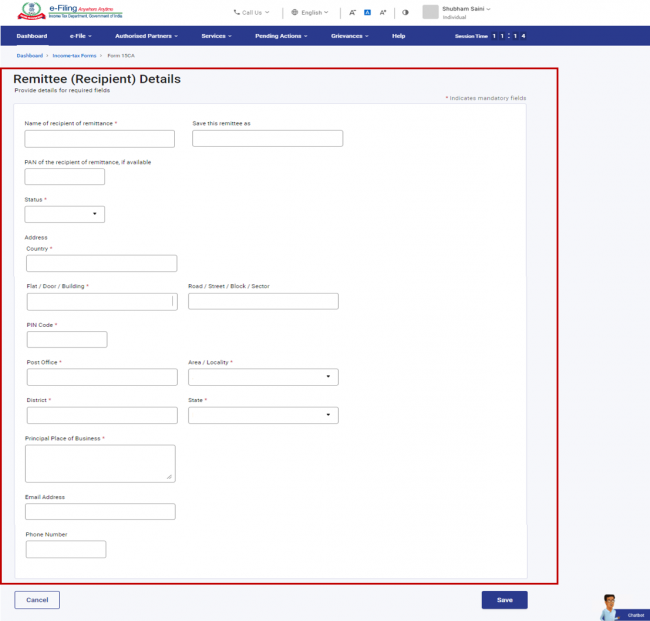This screenshot has width=650, height=621.
Task: Open the Help menu item
Action: click(398, 36)
